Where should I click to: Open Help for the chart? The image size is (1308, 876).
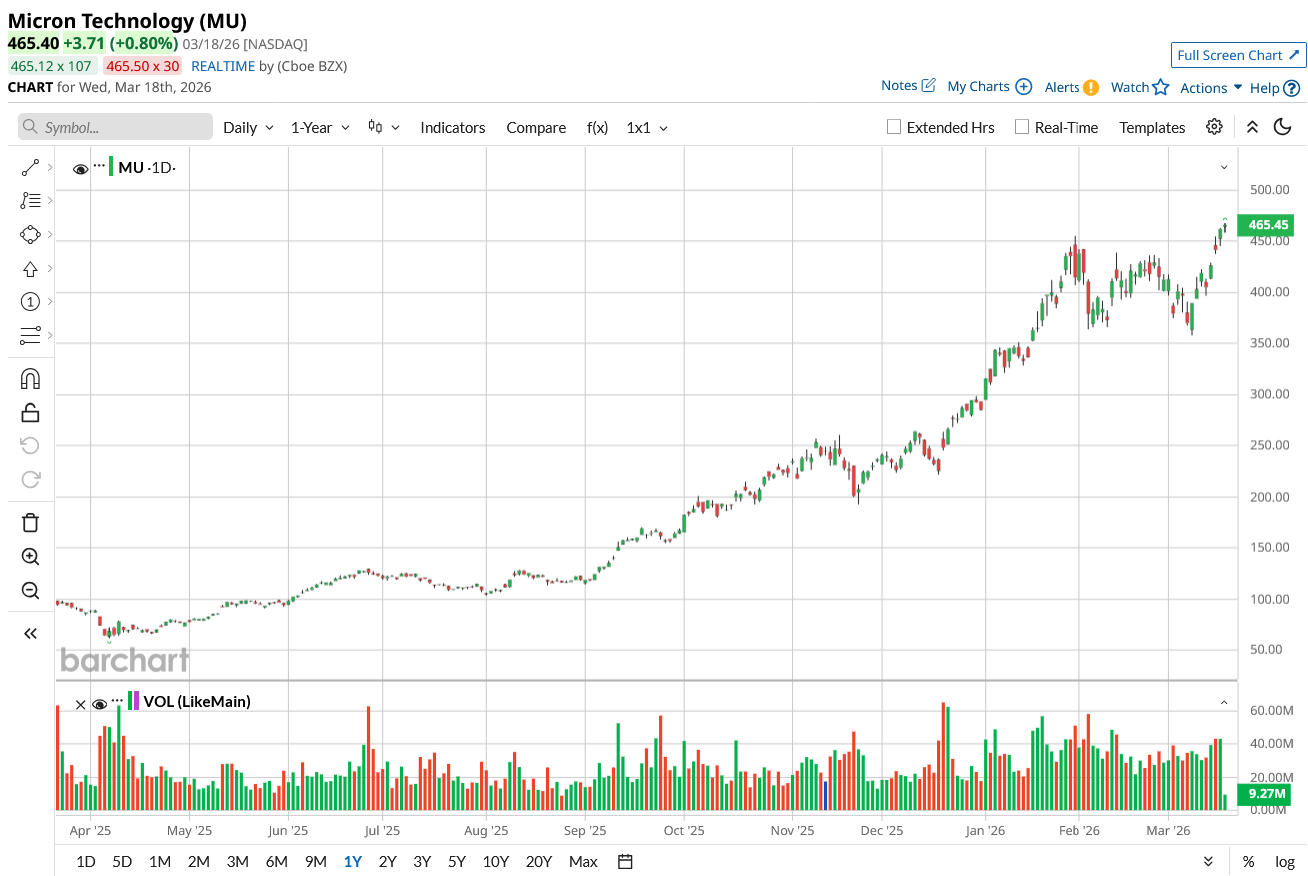pyautogui.click(x=1275, y=88)
